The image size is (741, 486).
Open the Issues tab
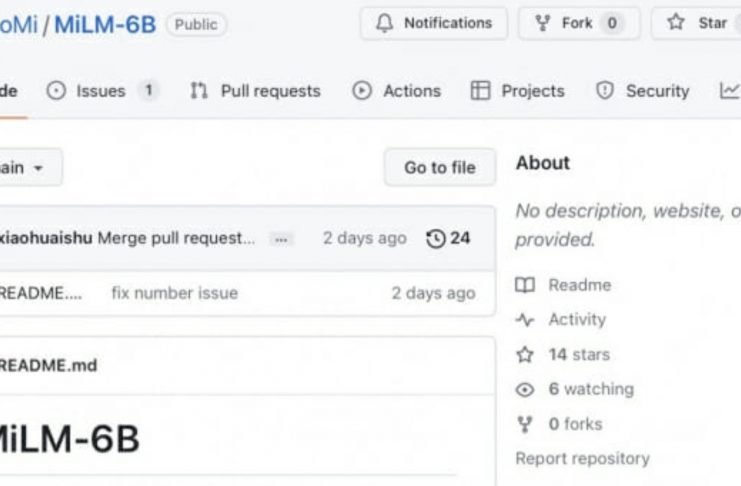(102, 90)
